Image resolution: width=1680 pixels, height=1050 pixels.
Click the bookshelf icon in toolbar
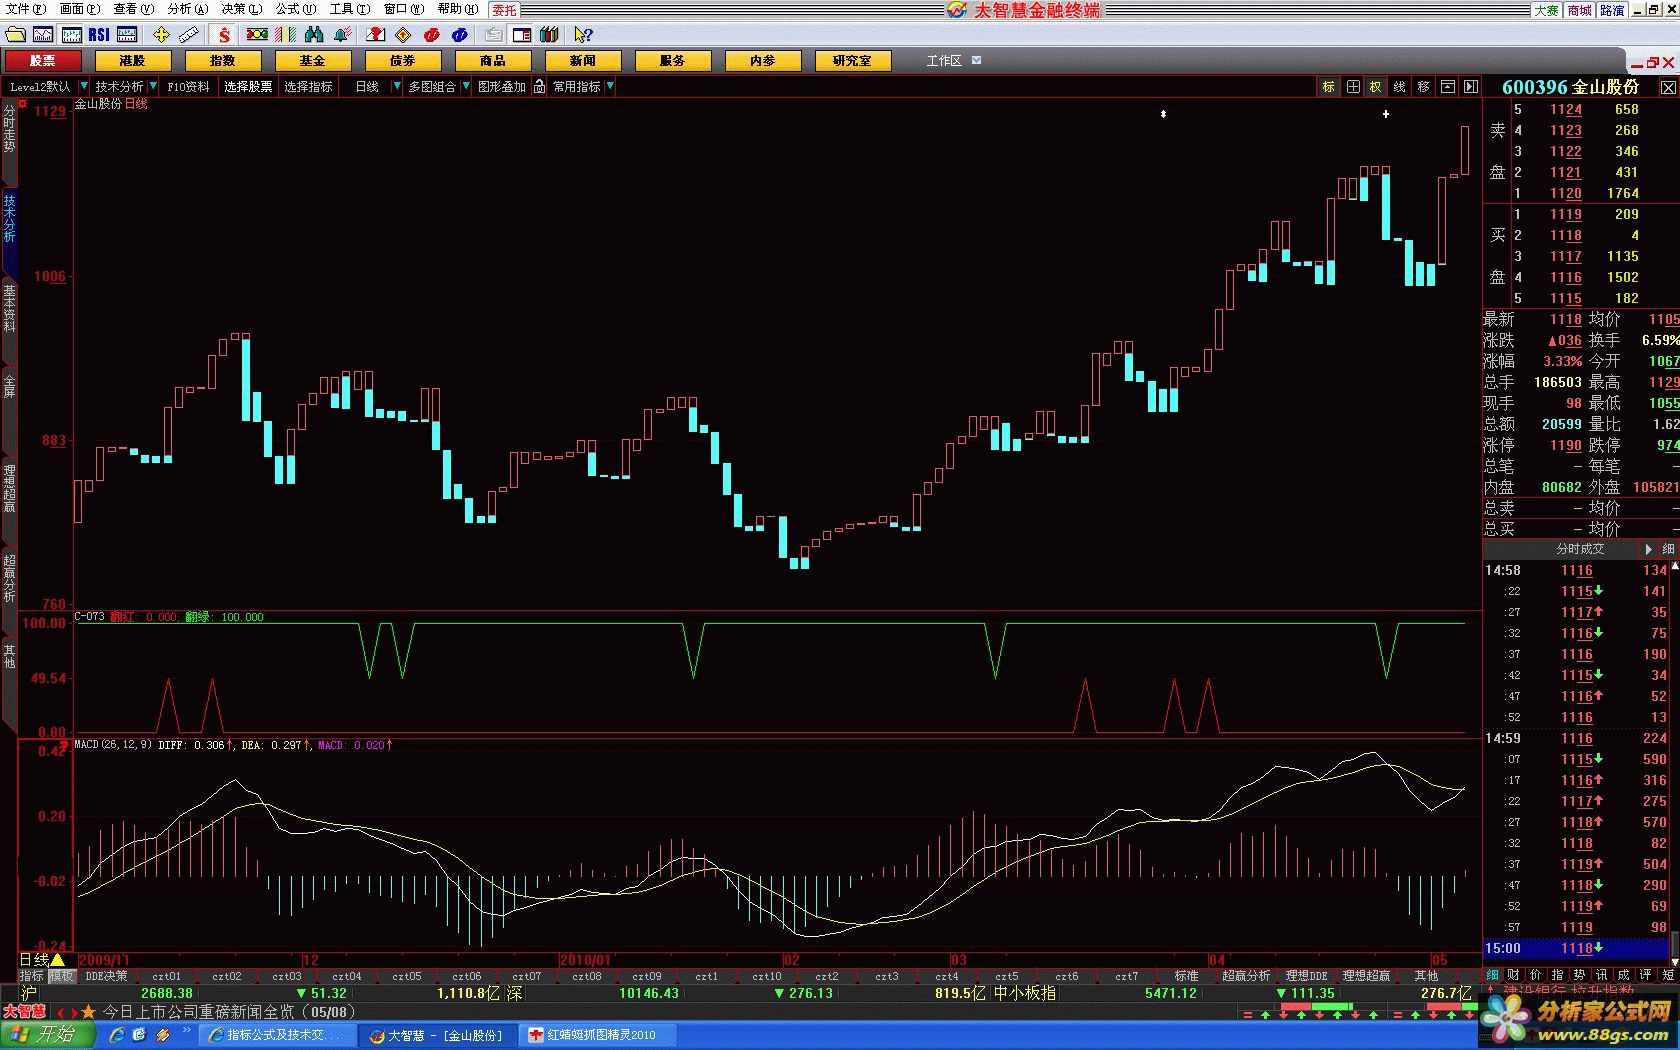(x=549, y=35)
